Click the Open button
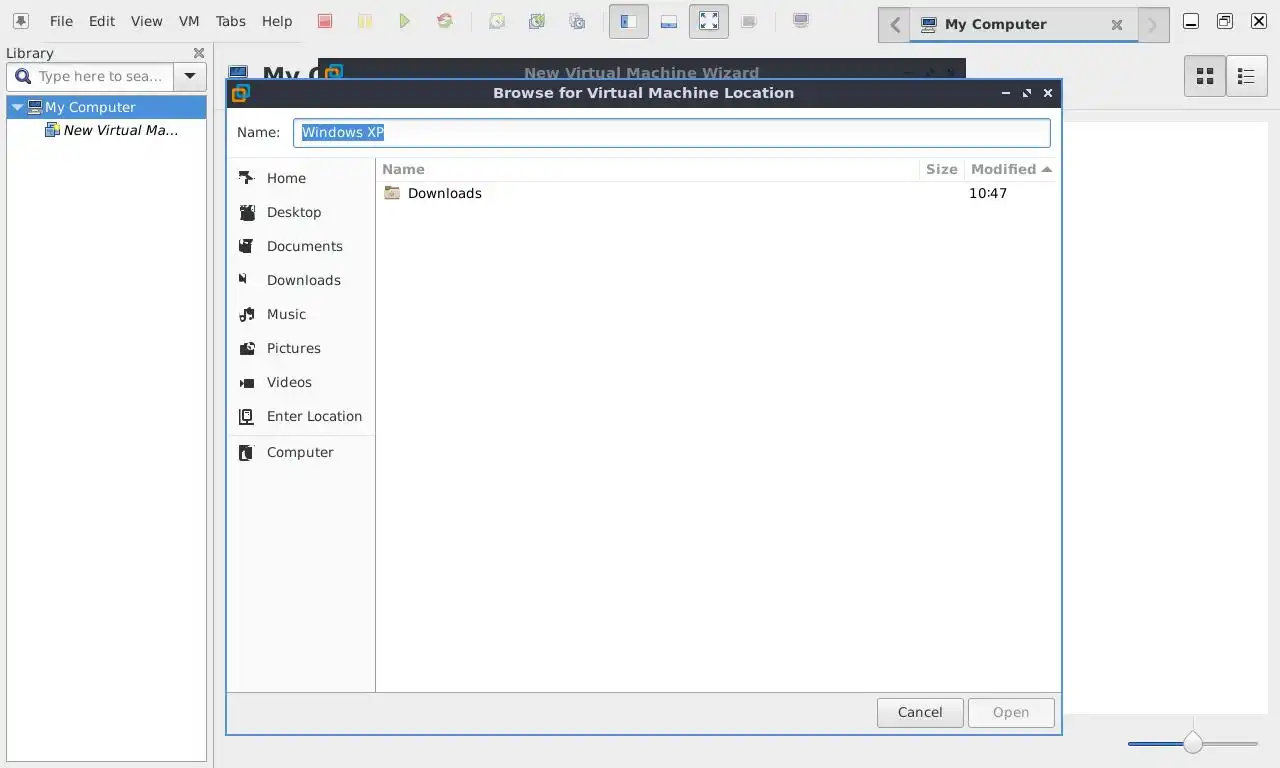The width and height of the screenshot is (1280, 768). pos(1011,712)
